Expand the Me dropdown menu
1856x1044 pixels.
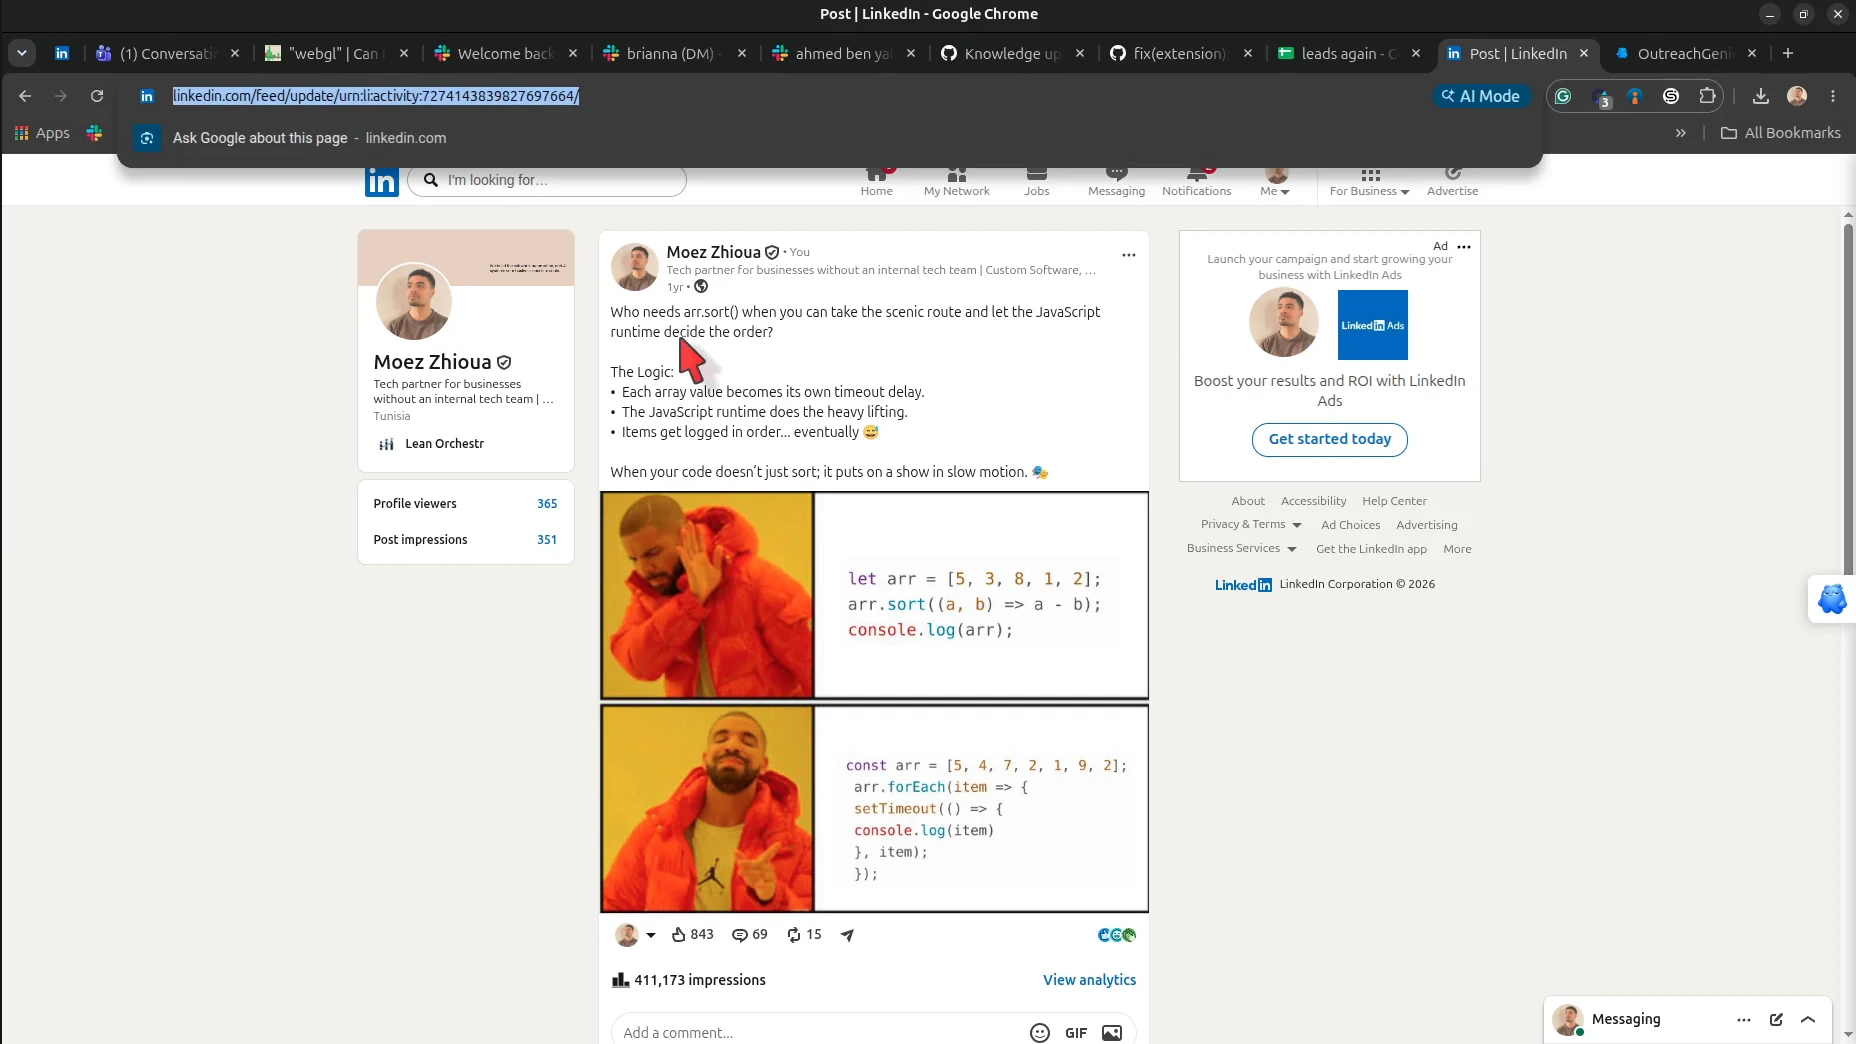1275,182
